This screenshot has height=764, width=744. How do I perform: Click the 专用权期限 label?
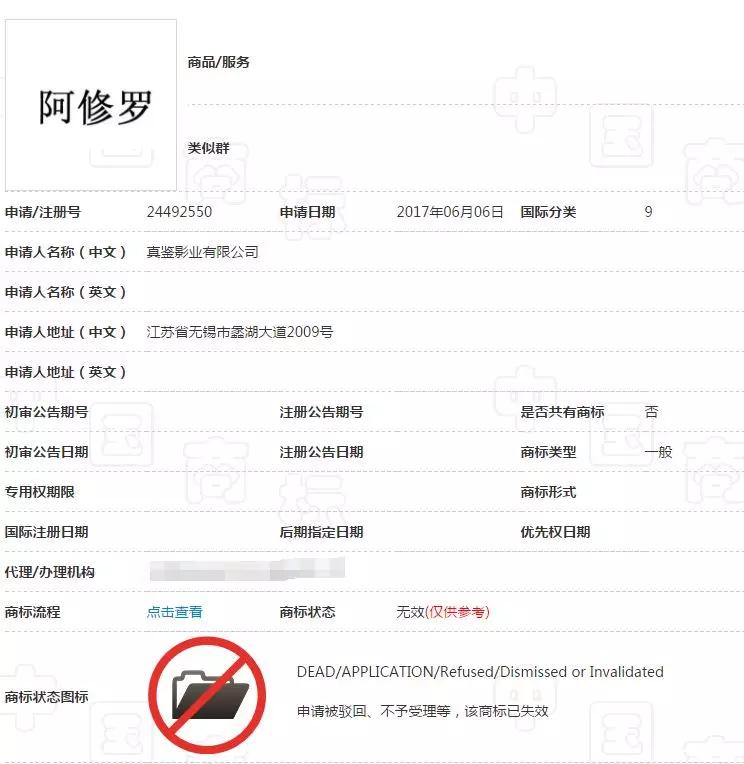click(x=40, y=492)
